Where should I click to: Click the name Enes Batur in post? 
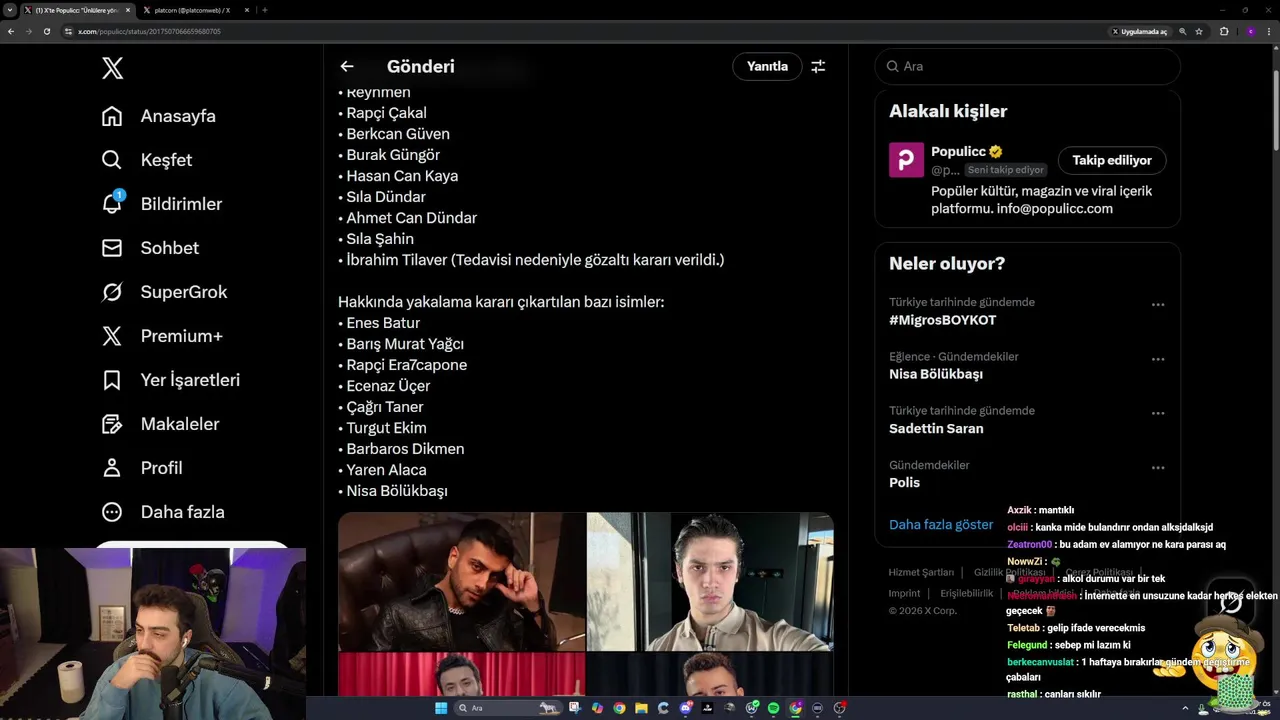(383, 323)
